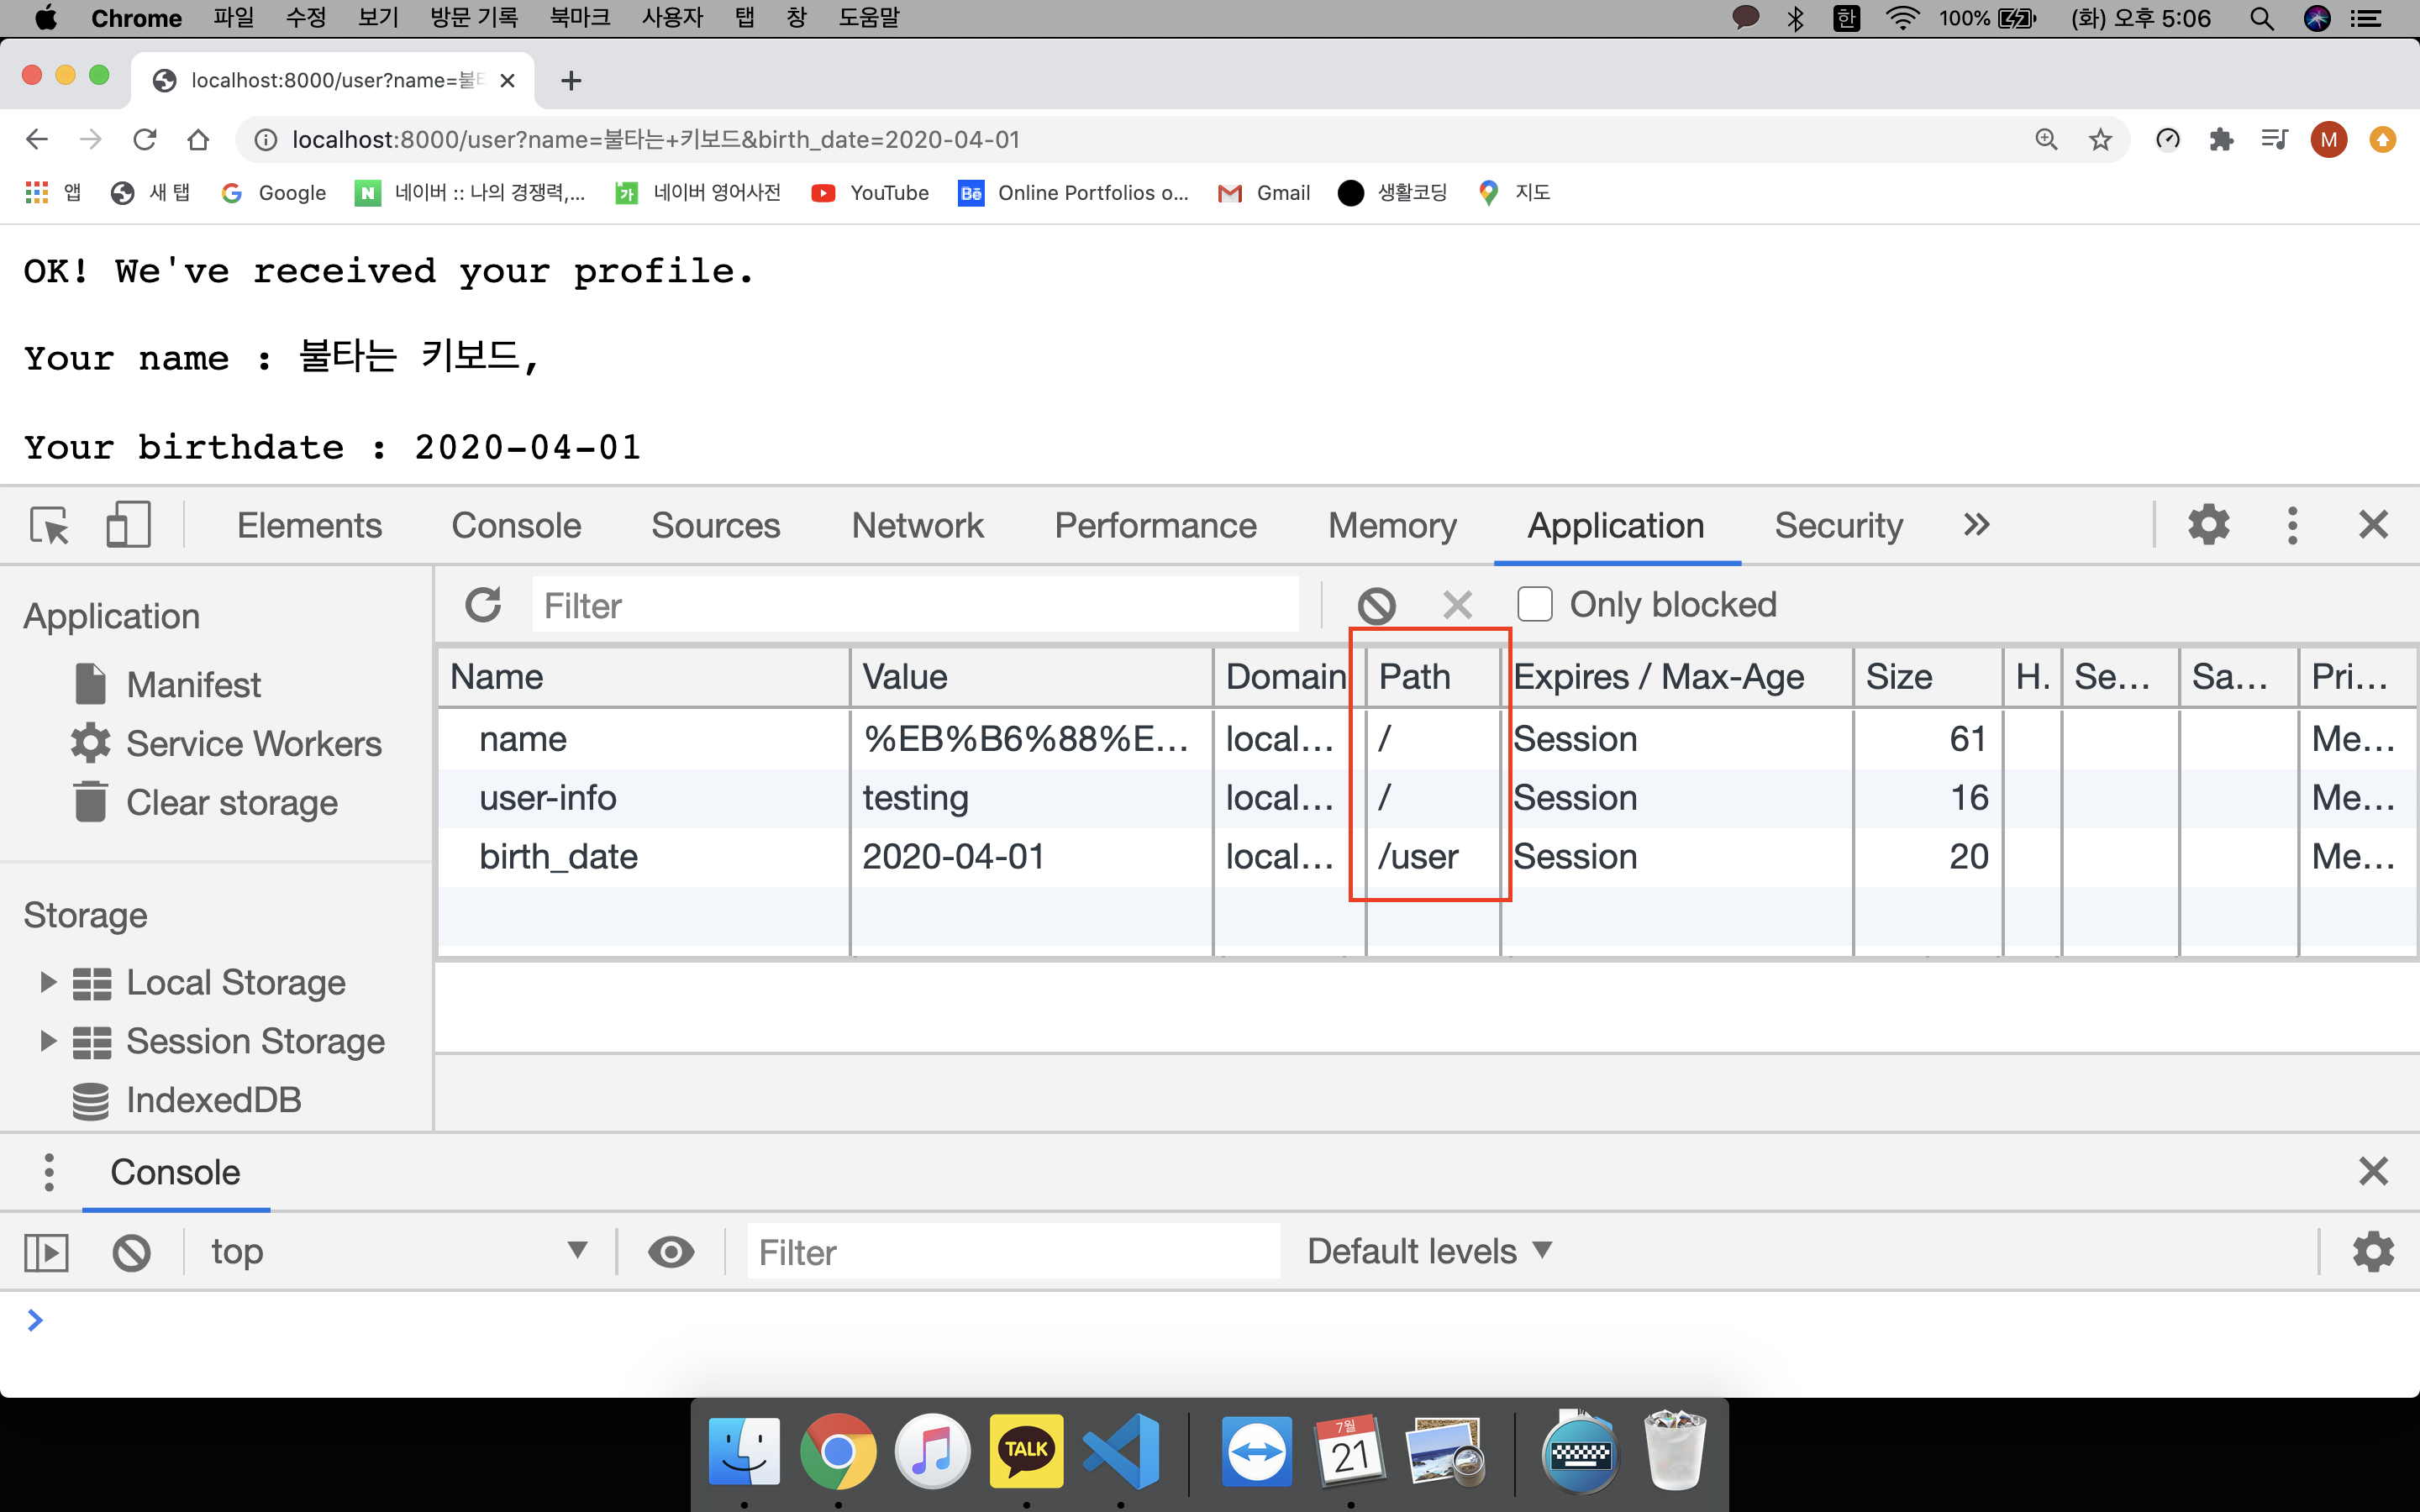Viewport: 2420px width, 1512px height.
Task: Click the clear all cookies icon
Action: click(1376, 605)
